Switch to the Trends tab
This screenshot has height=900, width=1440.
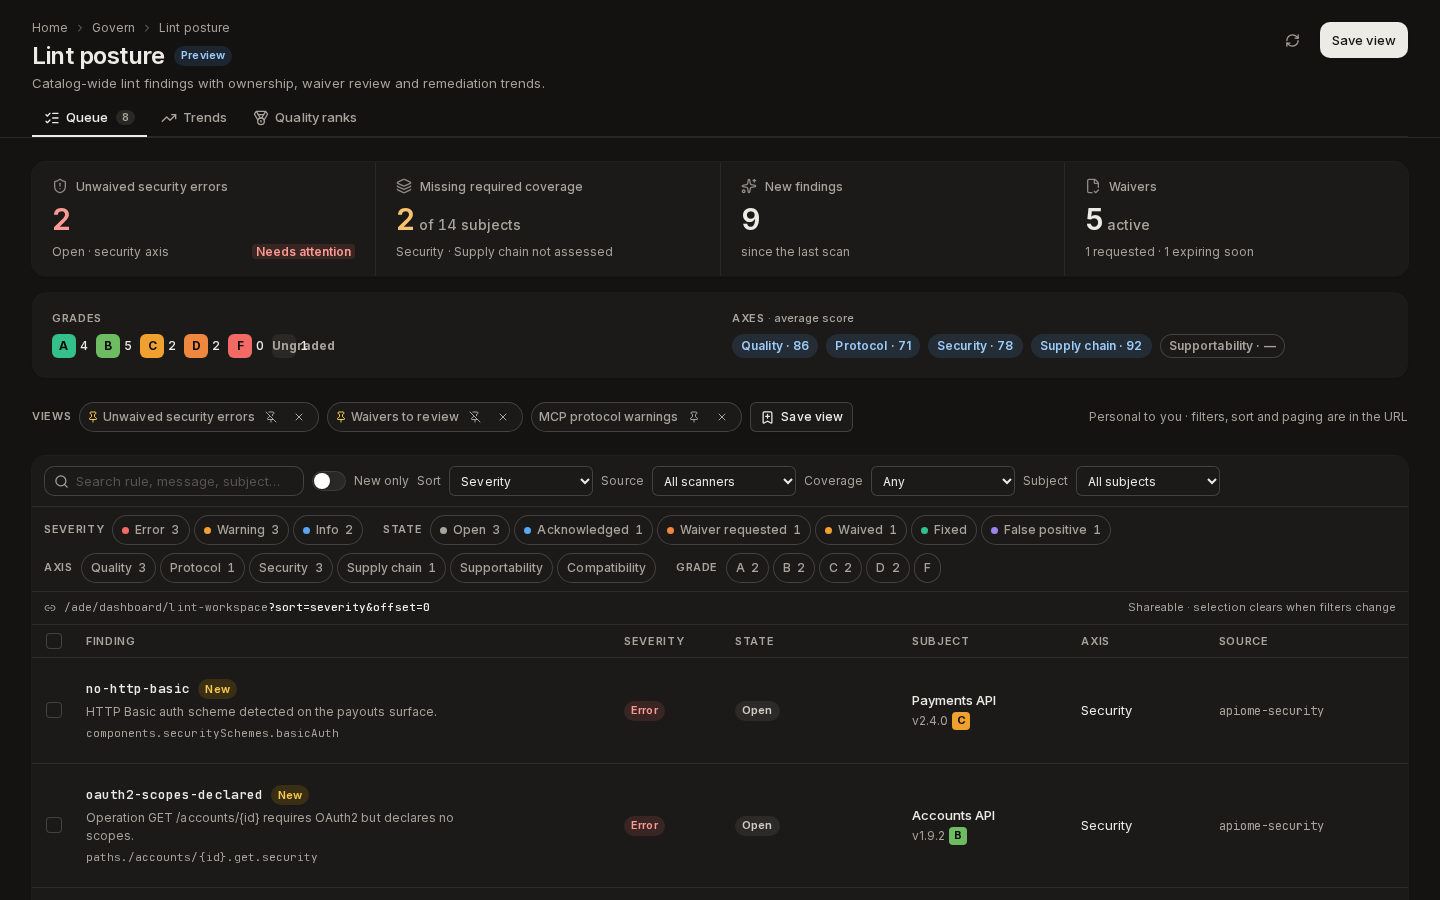tap(194, 118)
